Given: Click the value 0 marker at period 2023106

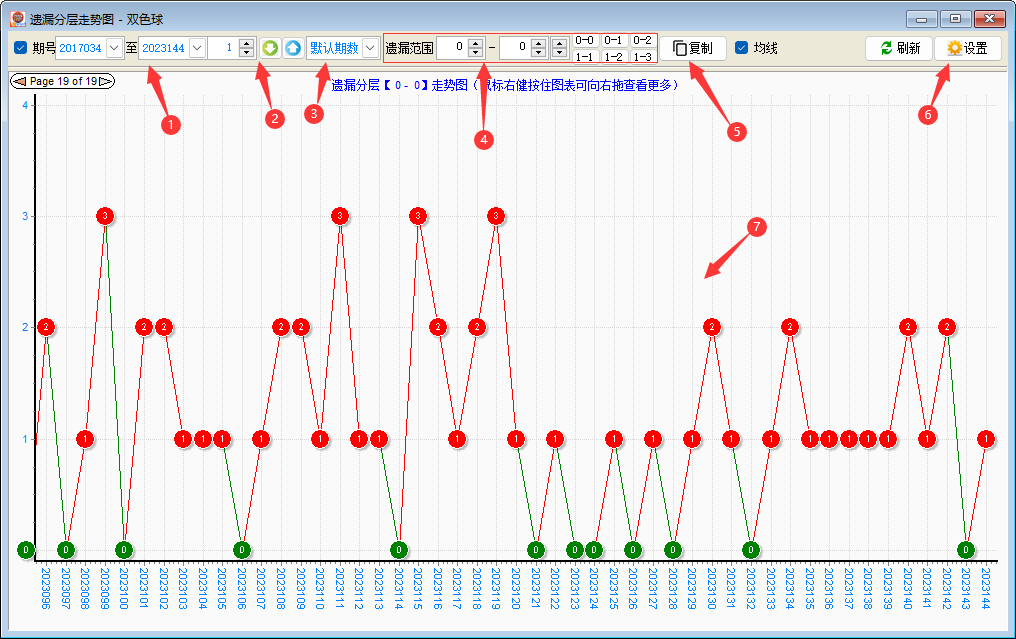Looking at the screenshot, I should 242,550.
